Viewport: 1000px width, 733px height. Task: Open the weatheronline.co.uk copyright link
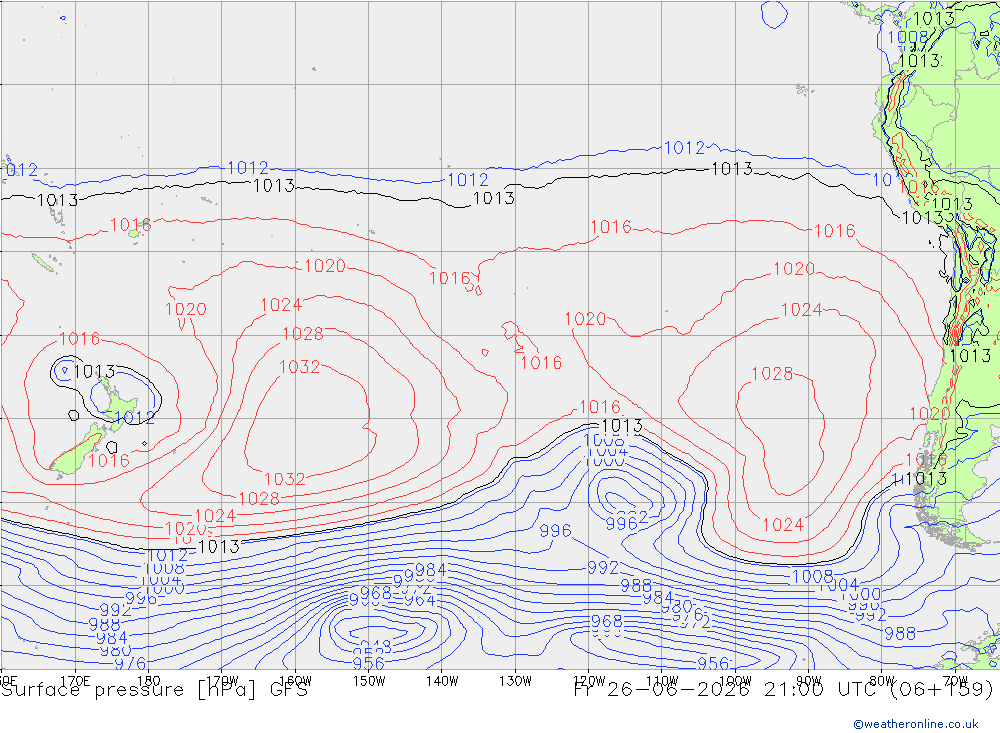915,724
